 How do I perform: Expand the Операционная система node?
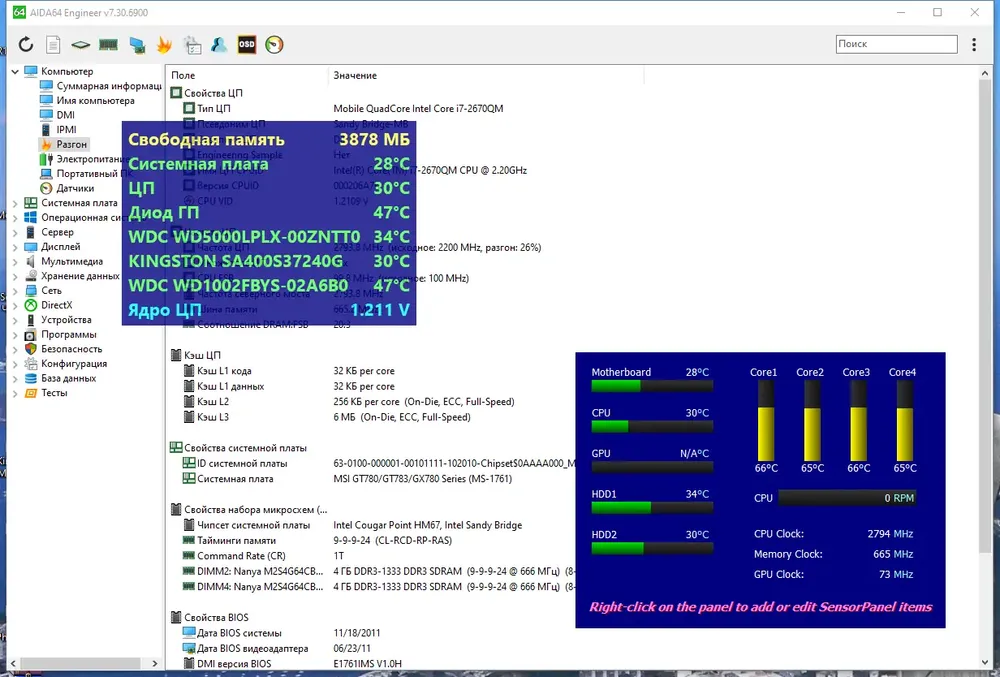click(15, 218)
